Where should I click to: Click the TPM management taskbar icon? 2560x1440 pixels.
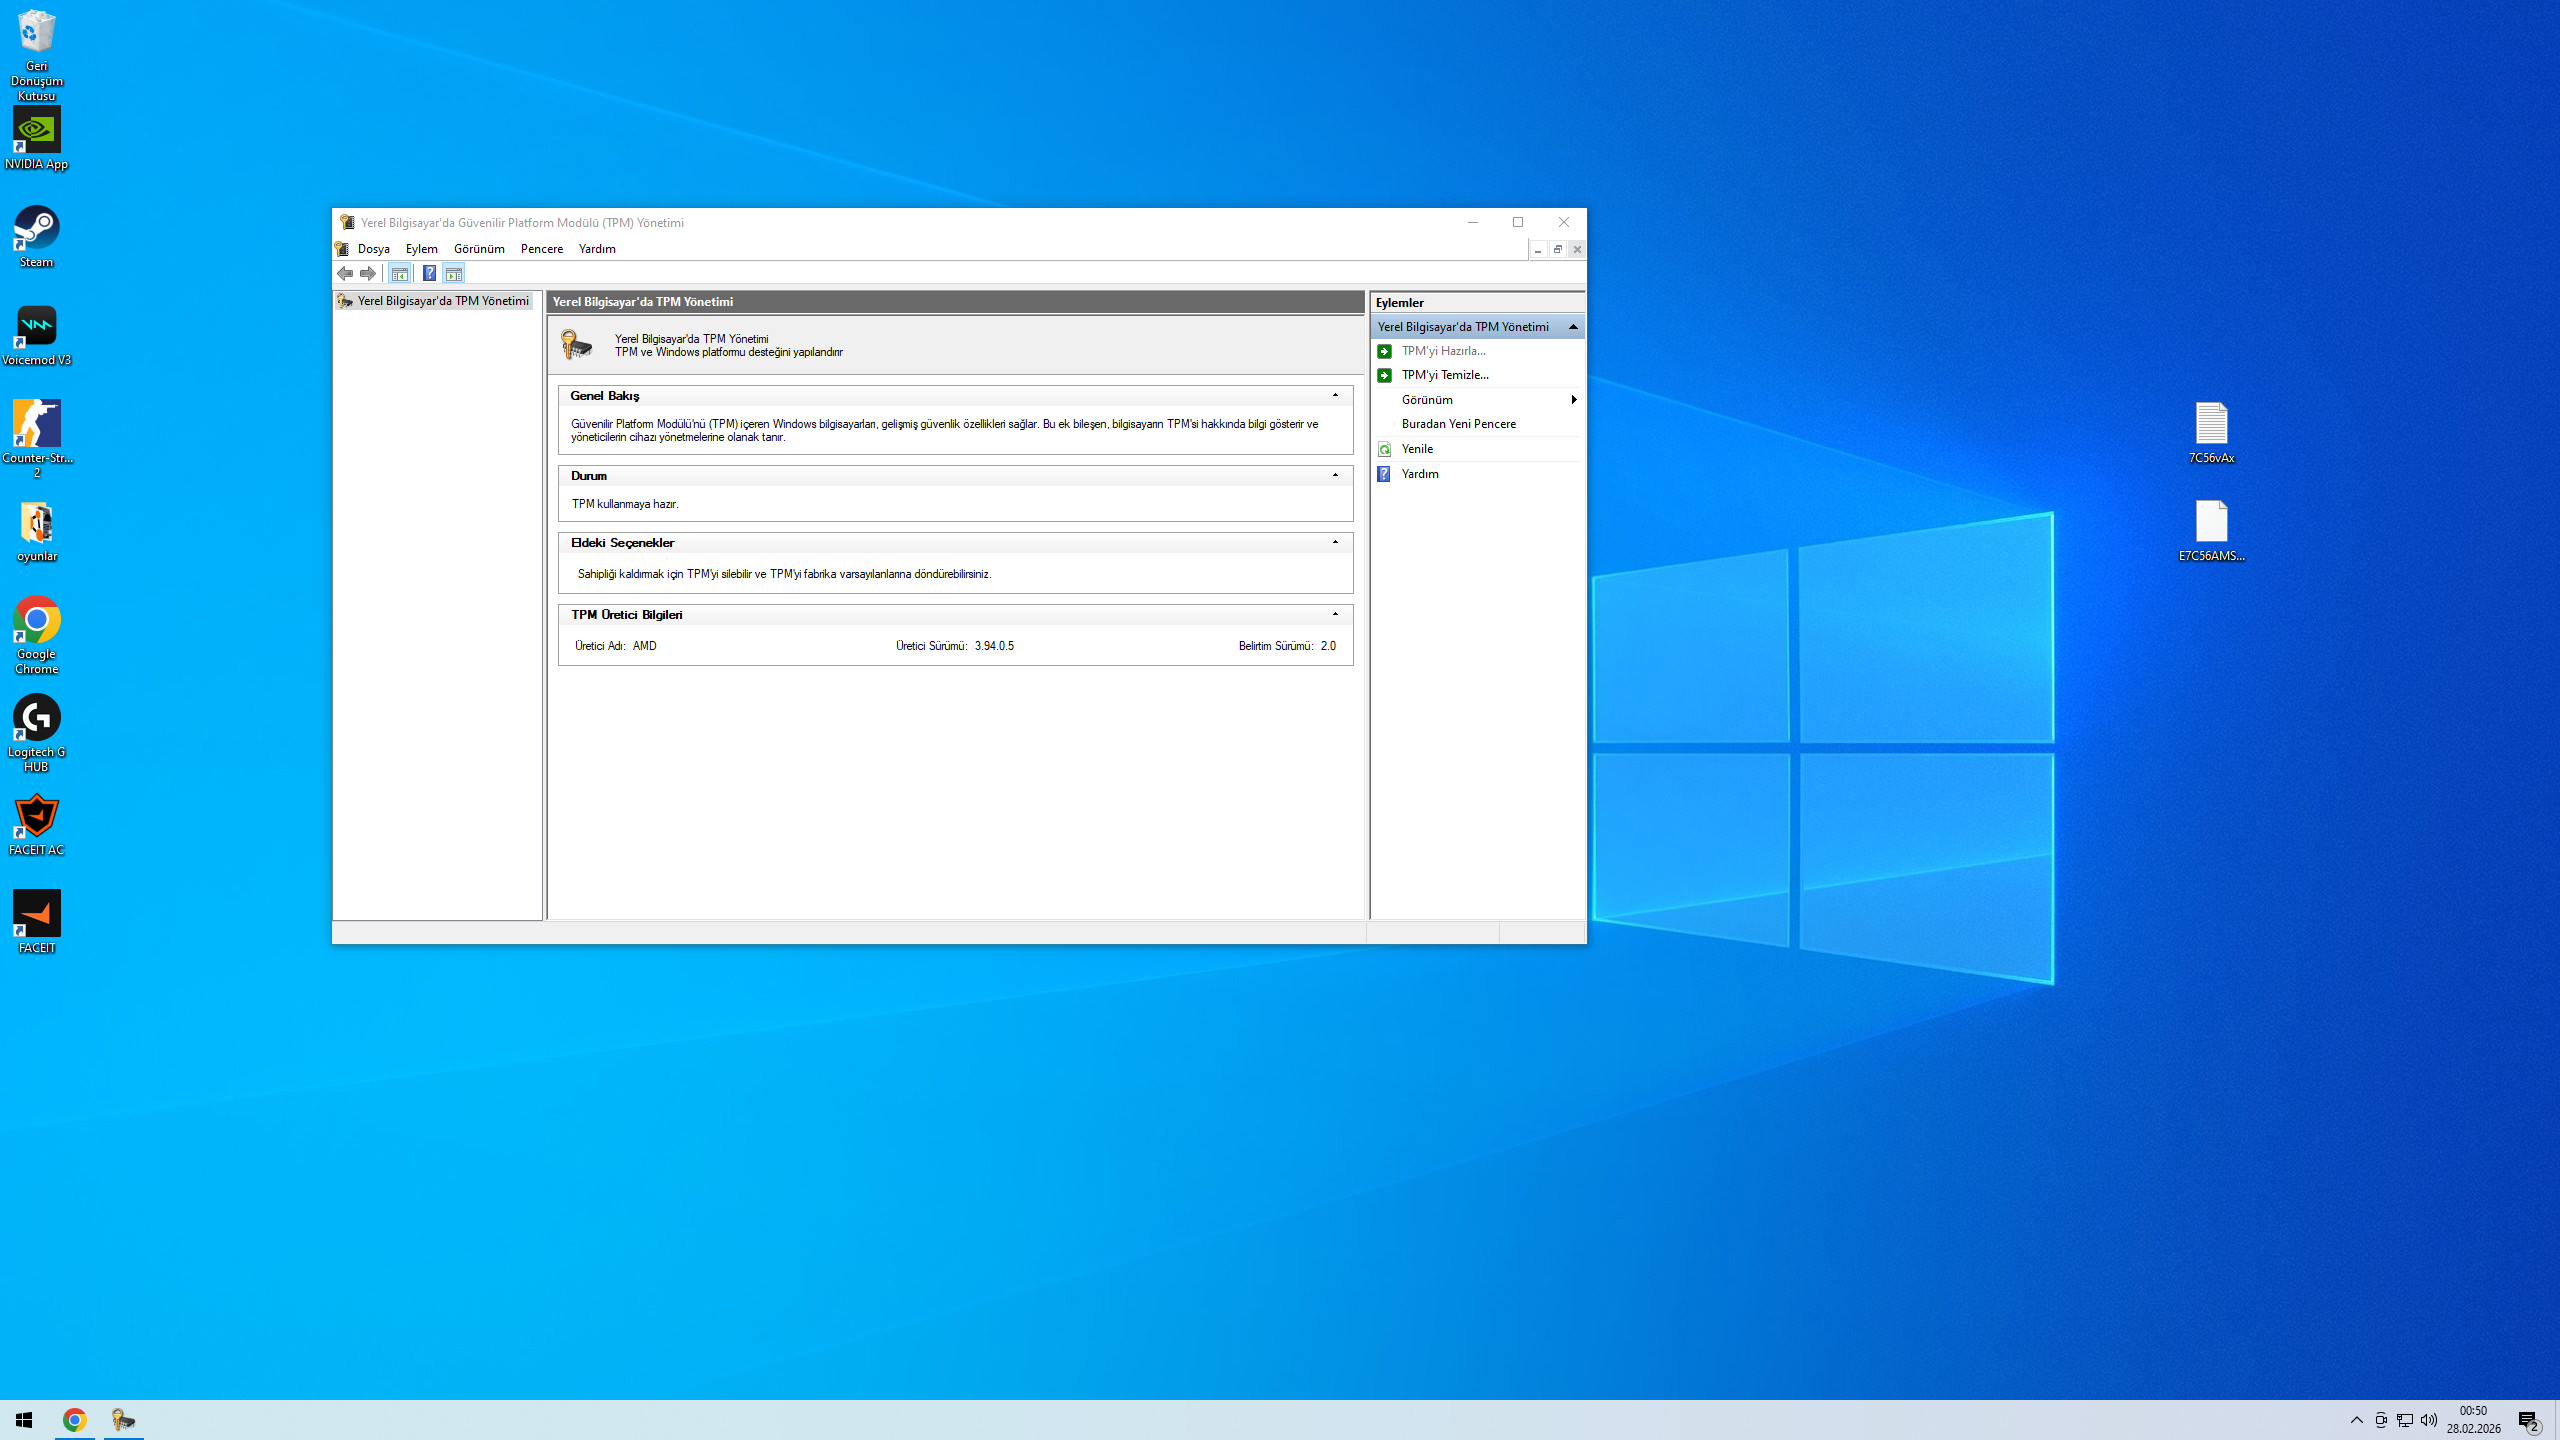(x=123, y=1420)
